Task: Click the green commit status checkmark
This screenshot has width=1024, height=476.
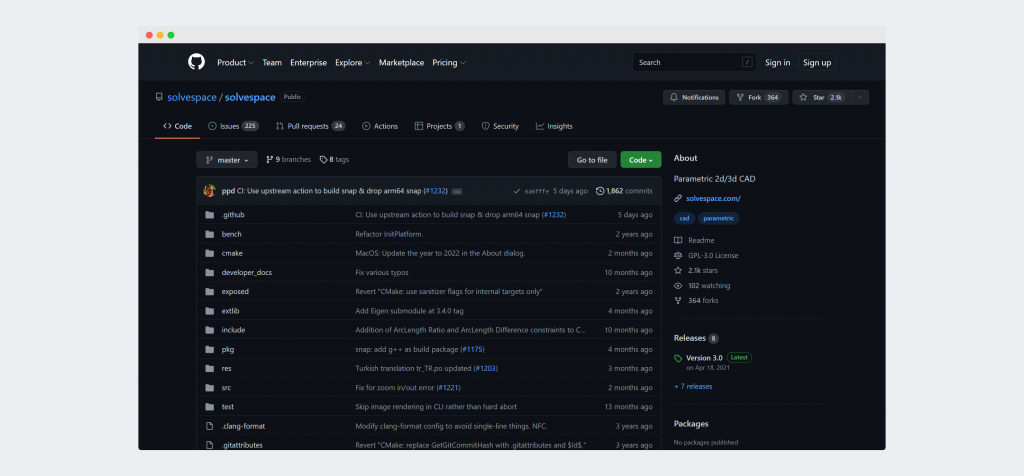Action: coord(517,191)
